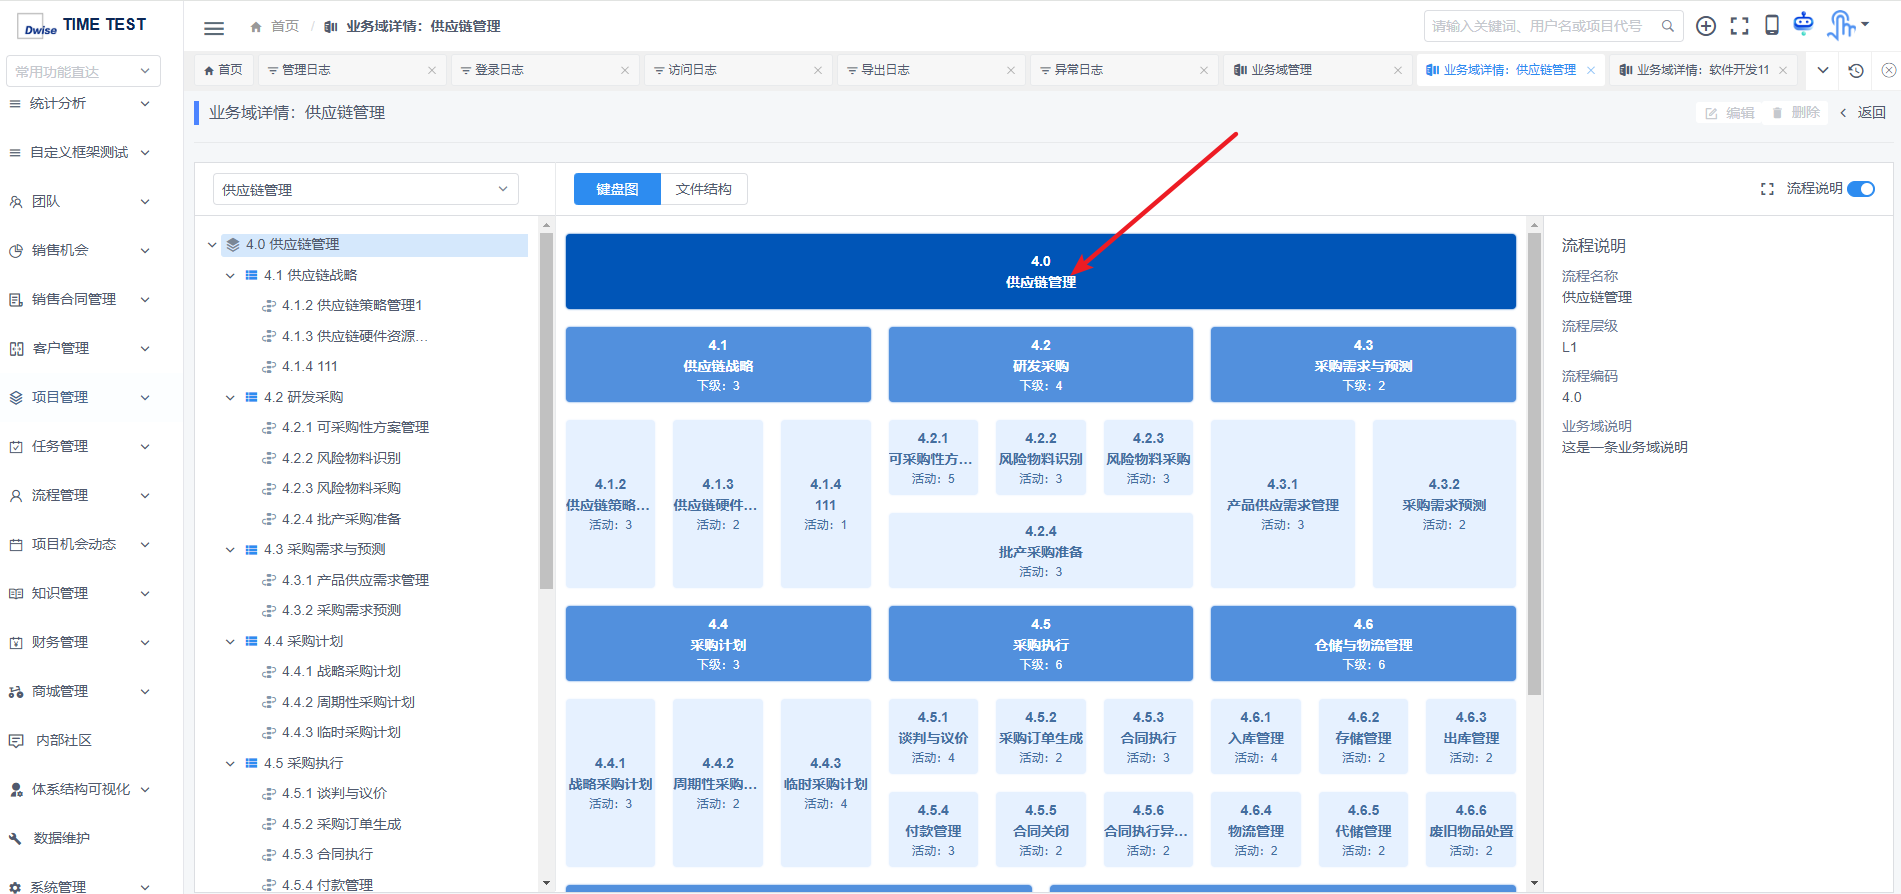This screenshot has height=894, width=1901.
Task: Click the 知识管理 sidebar icon
Action: click(16, 593)
